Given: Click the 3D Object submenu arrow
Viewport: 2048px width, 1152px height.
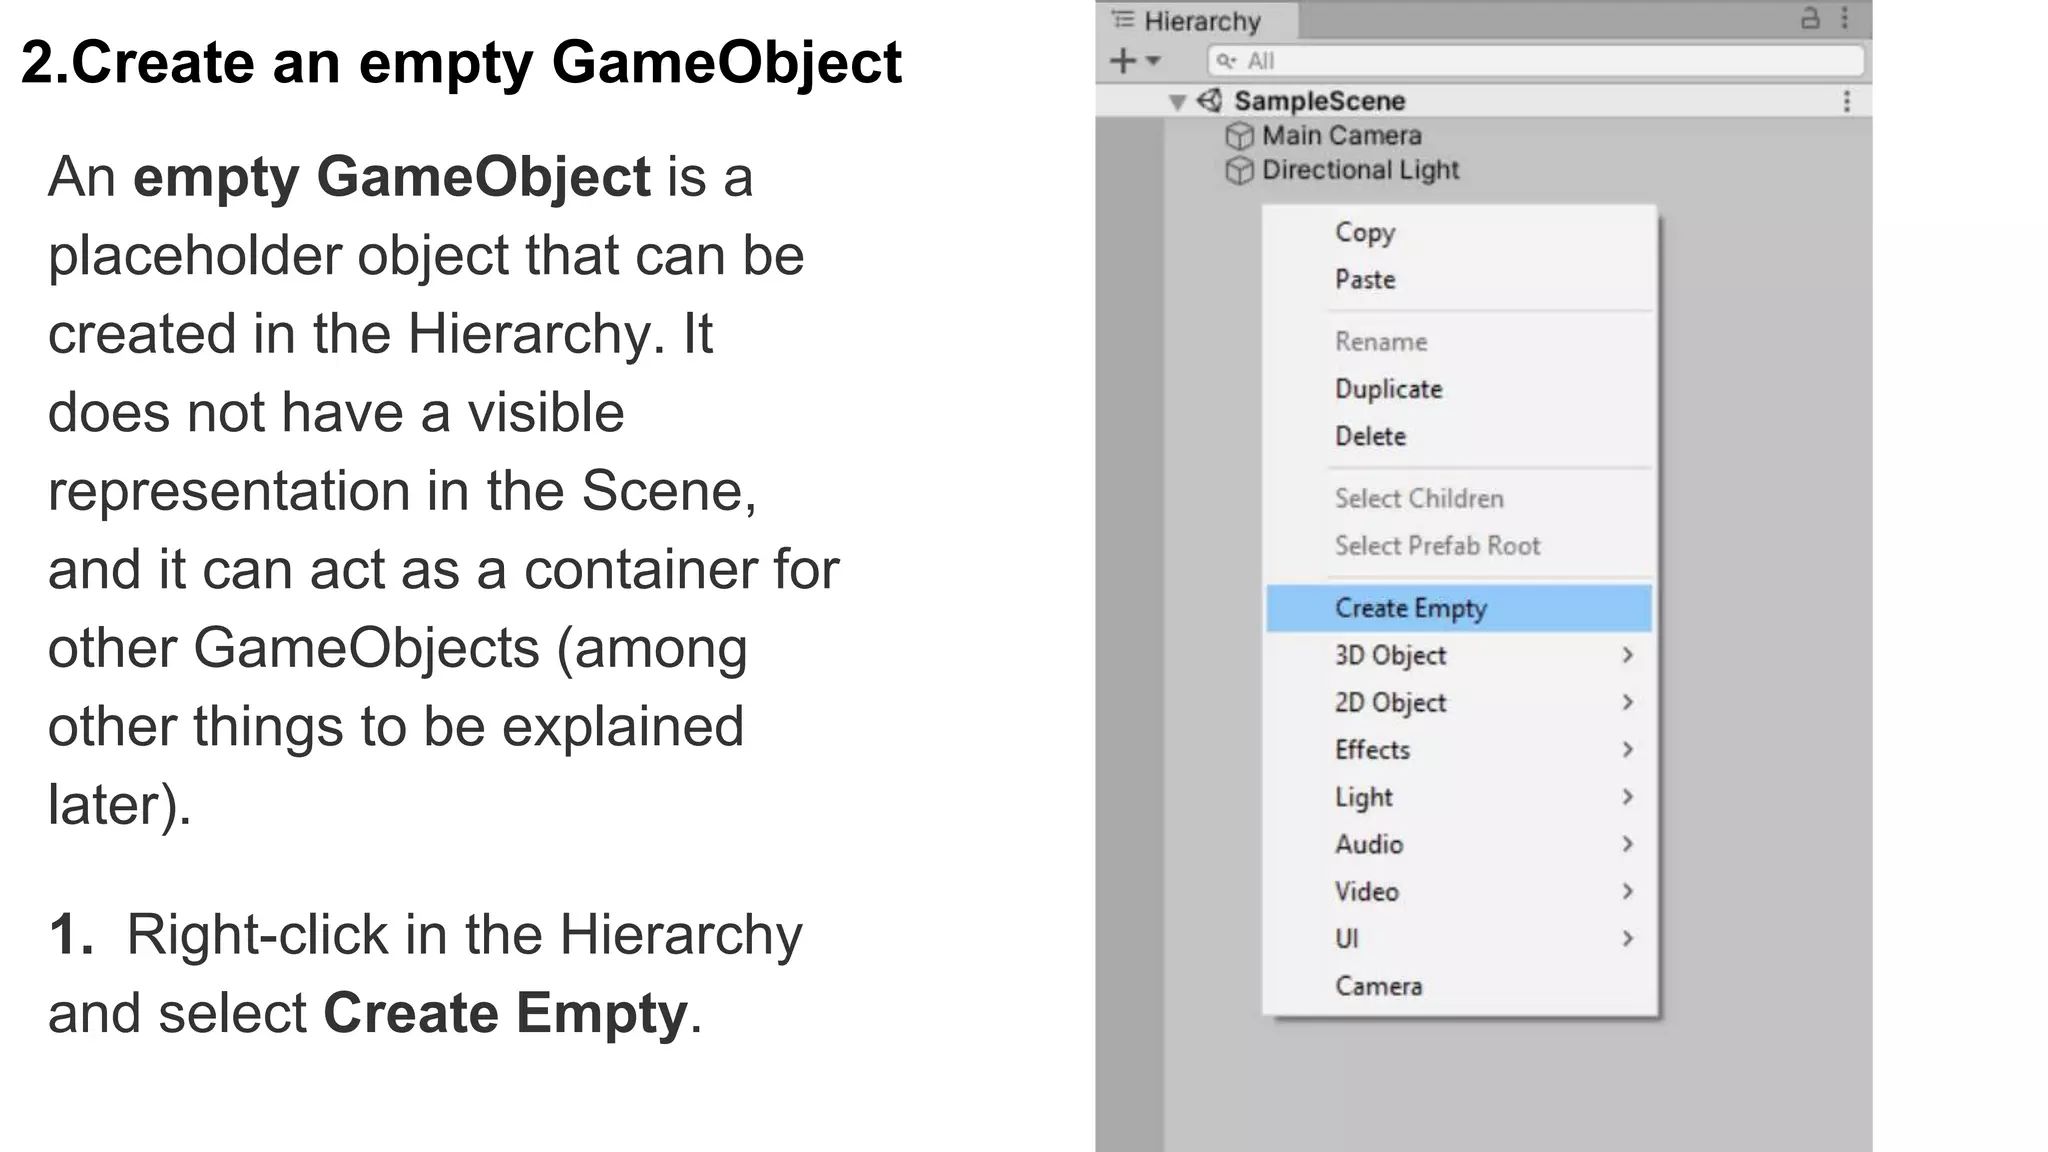Looking at the screenshot, I should coord(1628,655).
